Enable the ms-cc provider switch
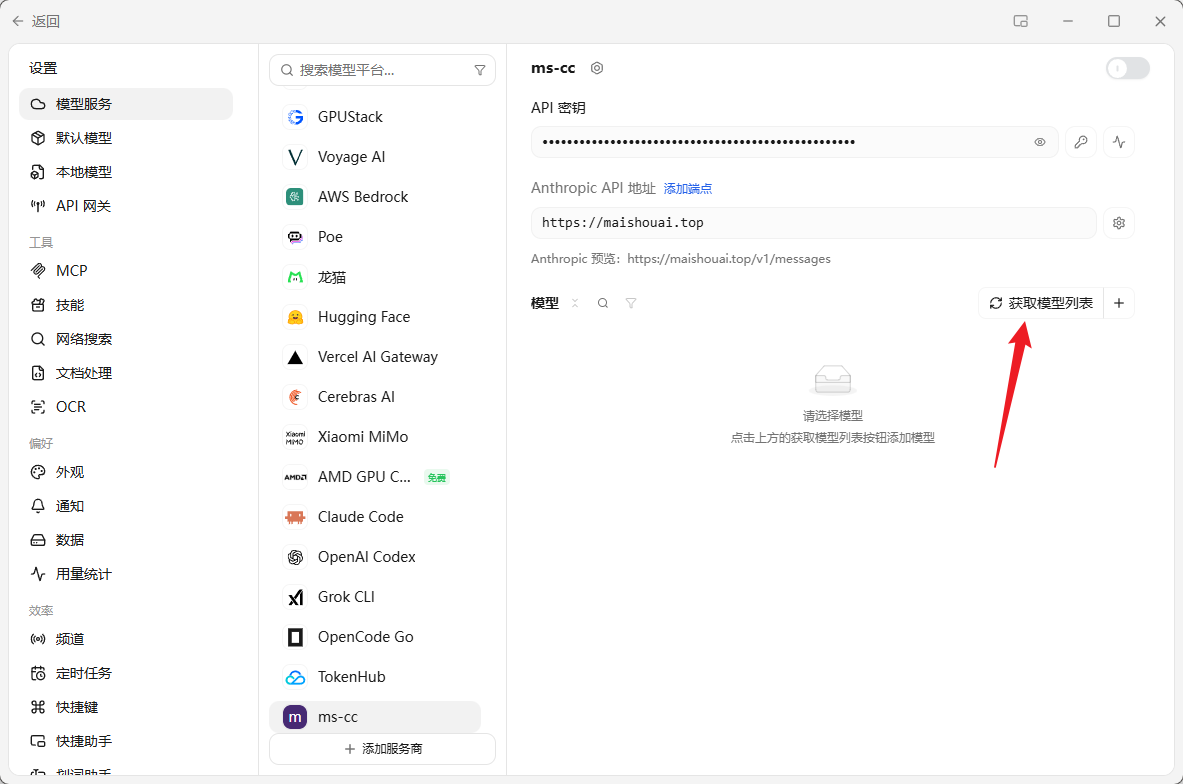This screenshot has width=1183, height=784. pyautogui.click(x=1127, y=68)
